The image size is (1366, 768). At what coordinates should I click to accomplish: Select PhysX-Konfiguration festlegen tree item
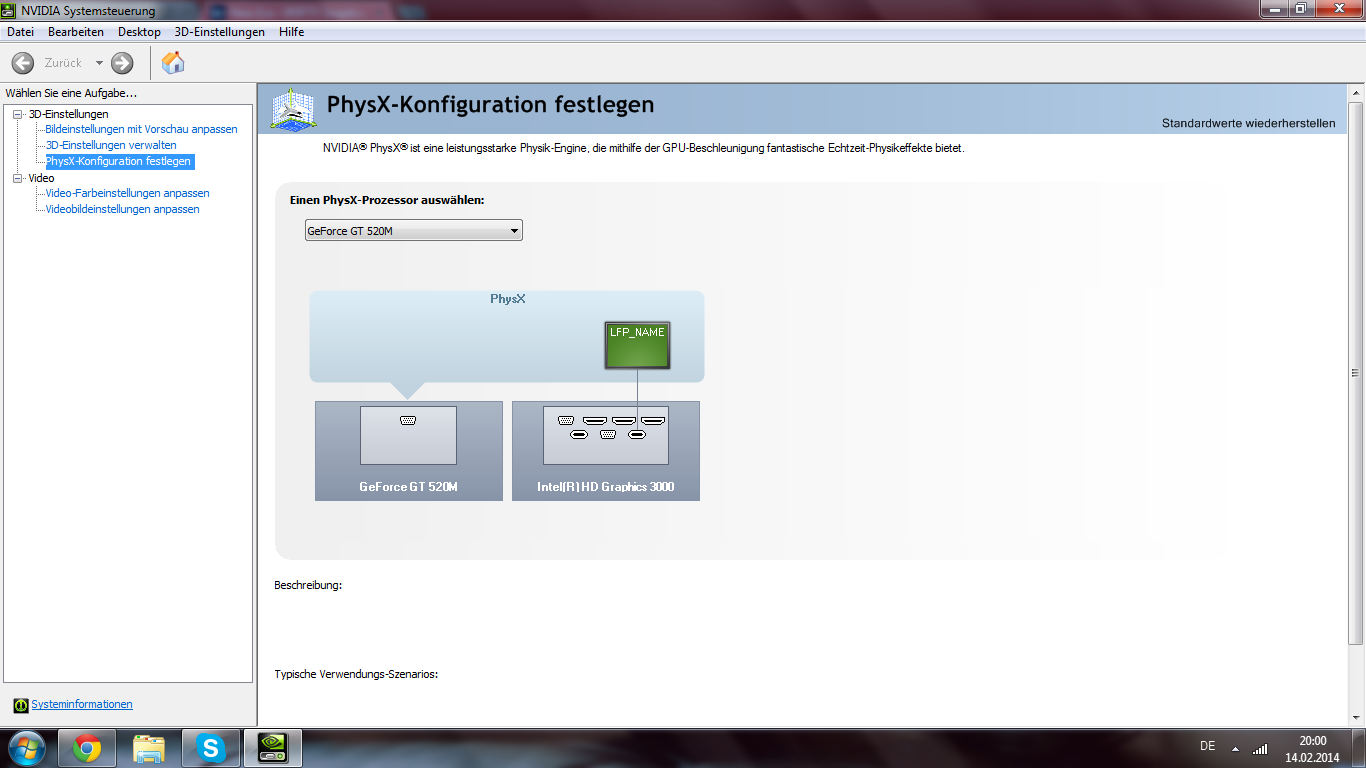[119, 161]
